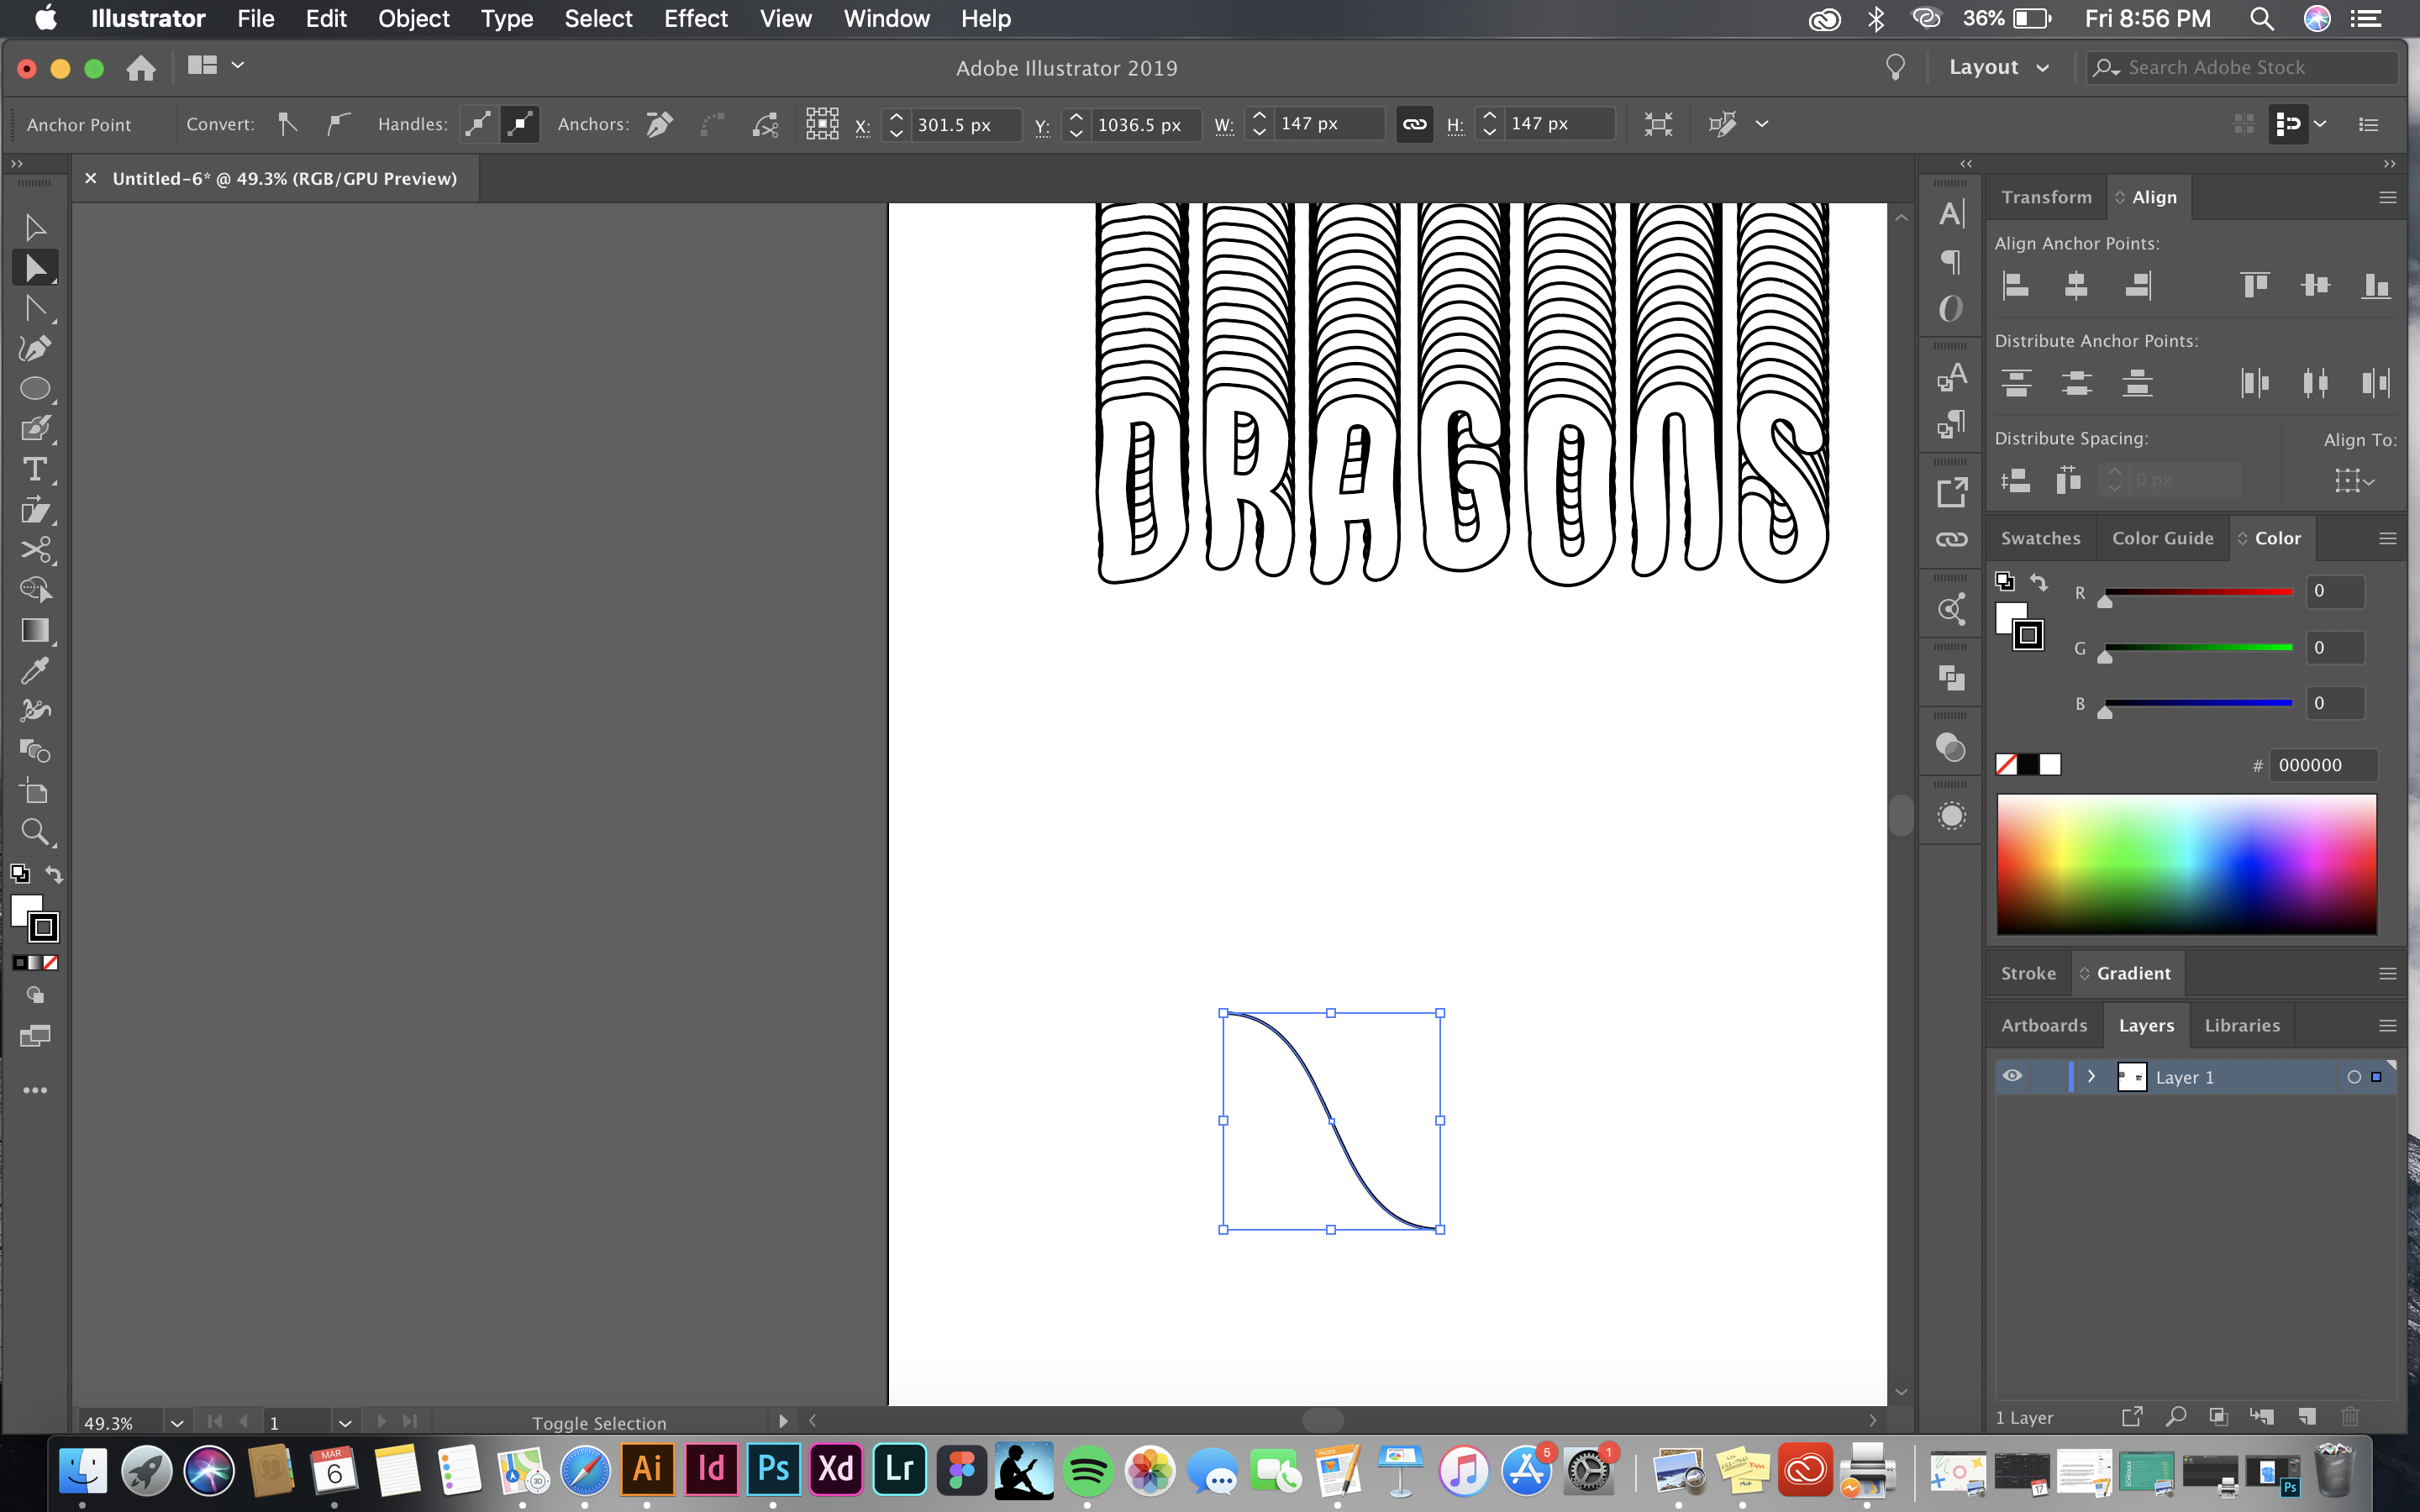
Task: Open the Object menu
Action: click(413, 19)
